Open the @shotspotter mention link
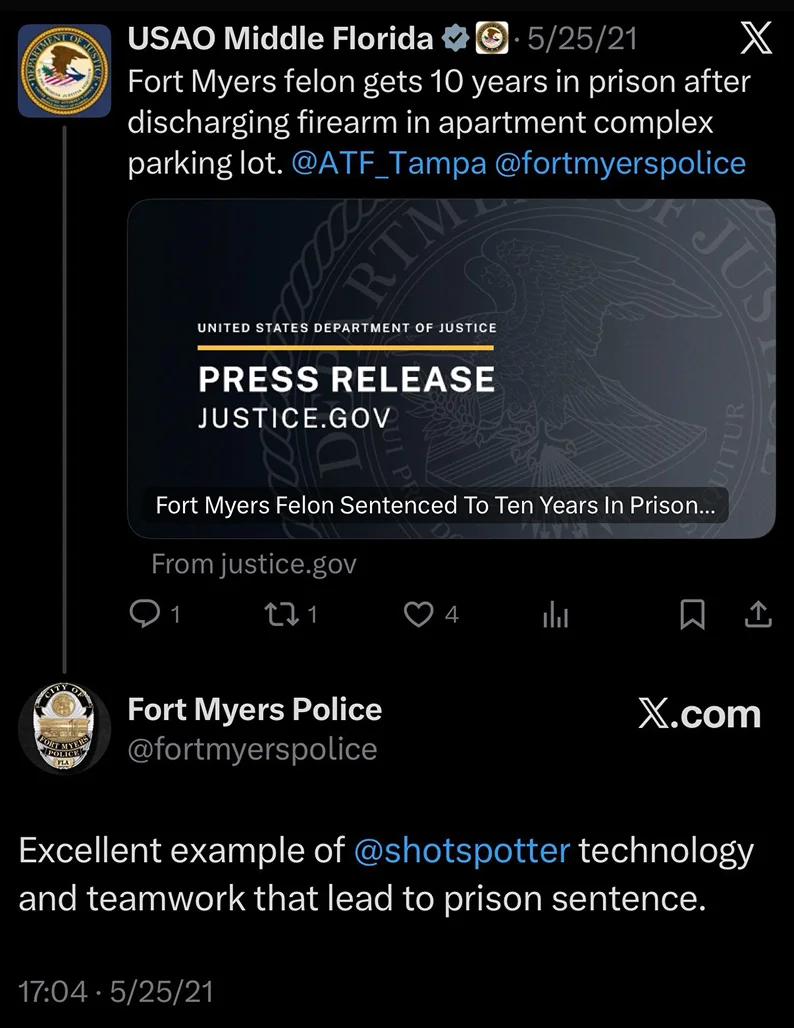Image resolution: width=794 pixels, height=1028 pixels. [462, 851]
